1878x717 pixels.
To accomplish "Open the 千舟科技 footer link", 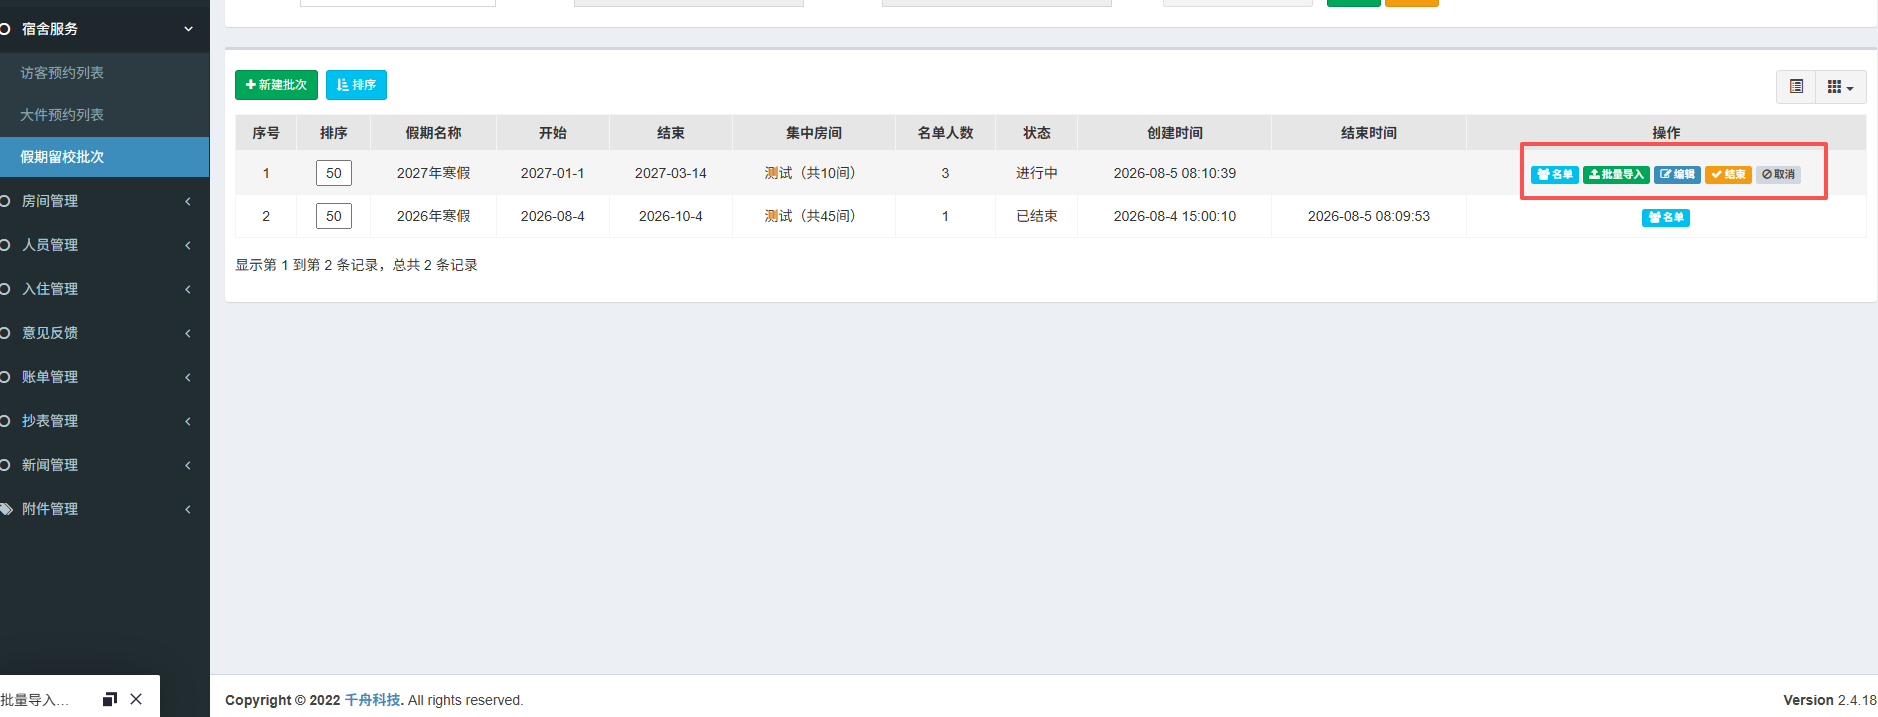I will click(x=372, y=700).
